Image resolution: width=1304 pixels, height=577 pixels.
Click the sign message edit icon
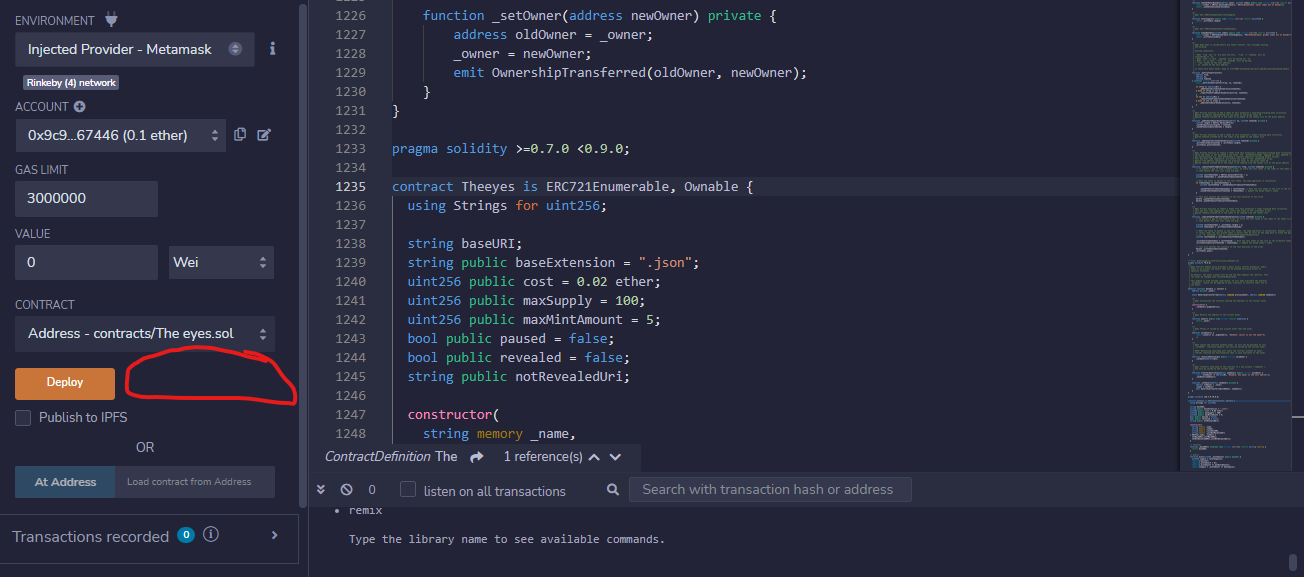pos(264,134)
